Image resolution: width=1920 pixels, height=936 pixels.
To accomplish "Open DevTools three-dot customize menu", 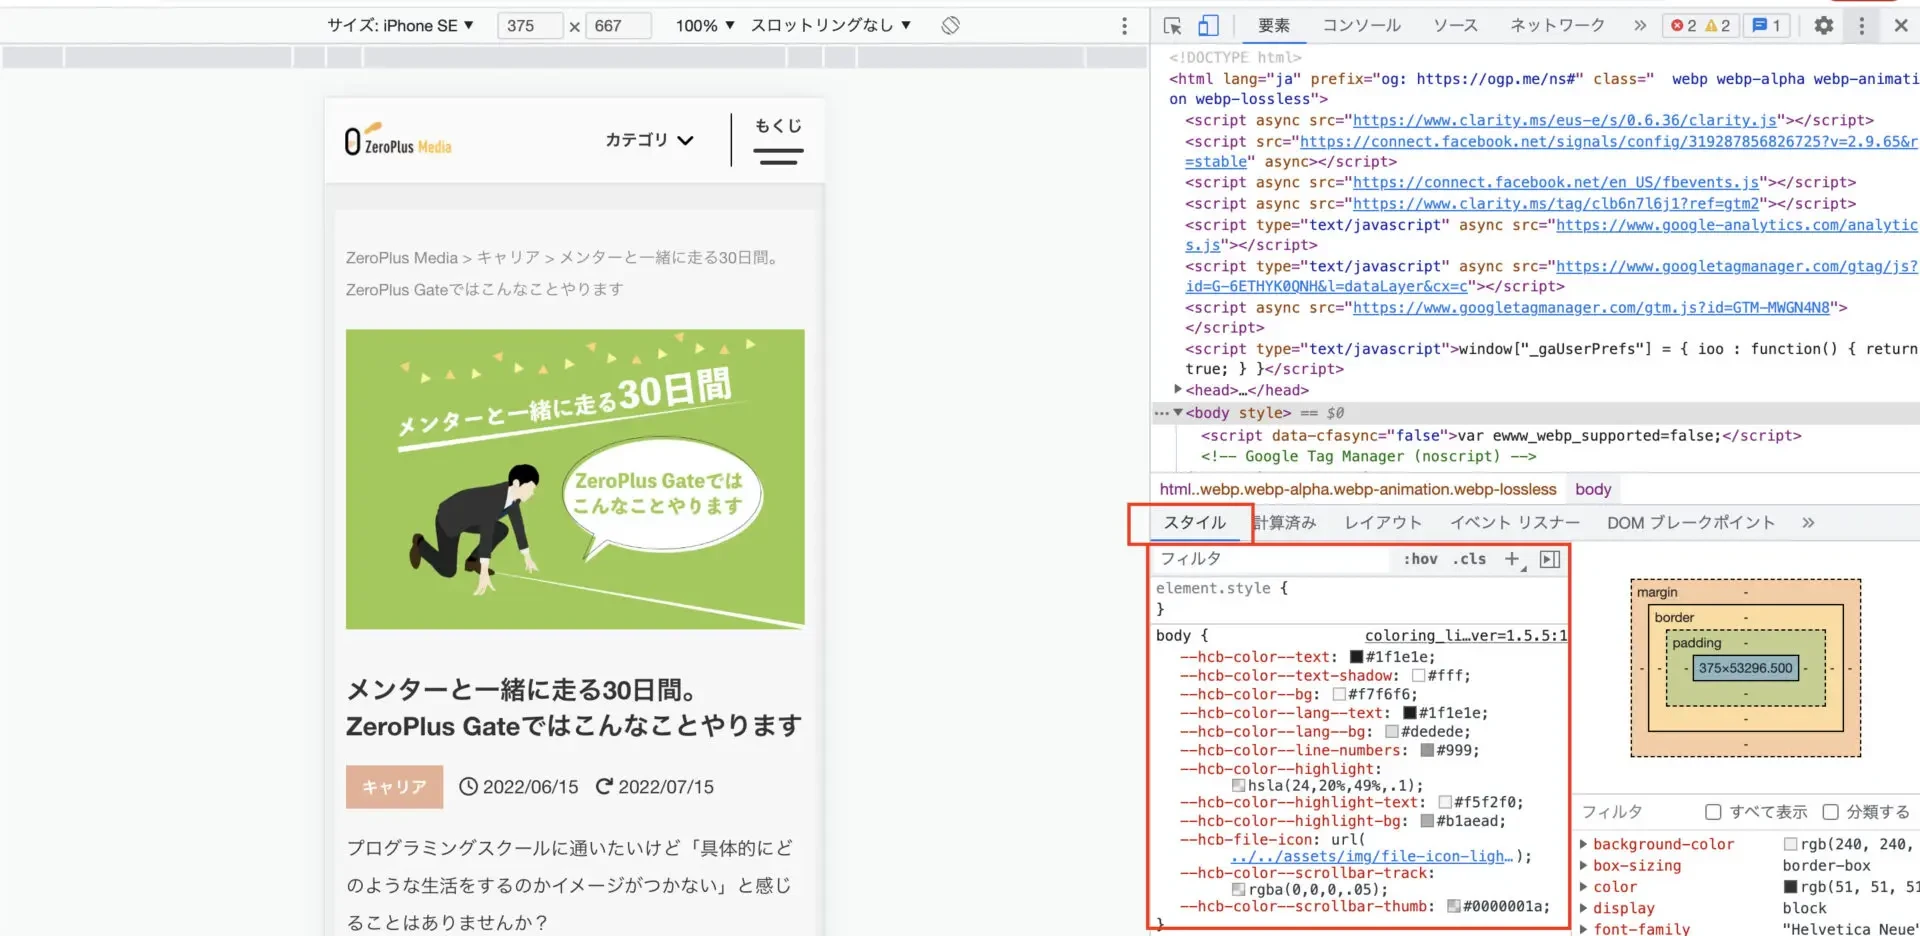I will pyautogui.click(x=1861, y=26).
